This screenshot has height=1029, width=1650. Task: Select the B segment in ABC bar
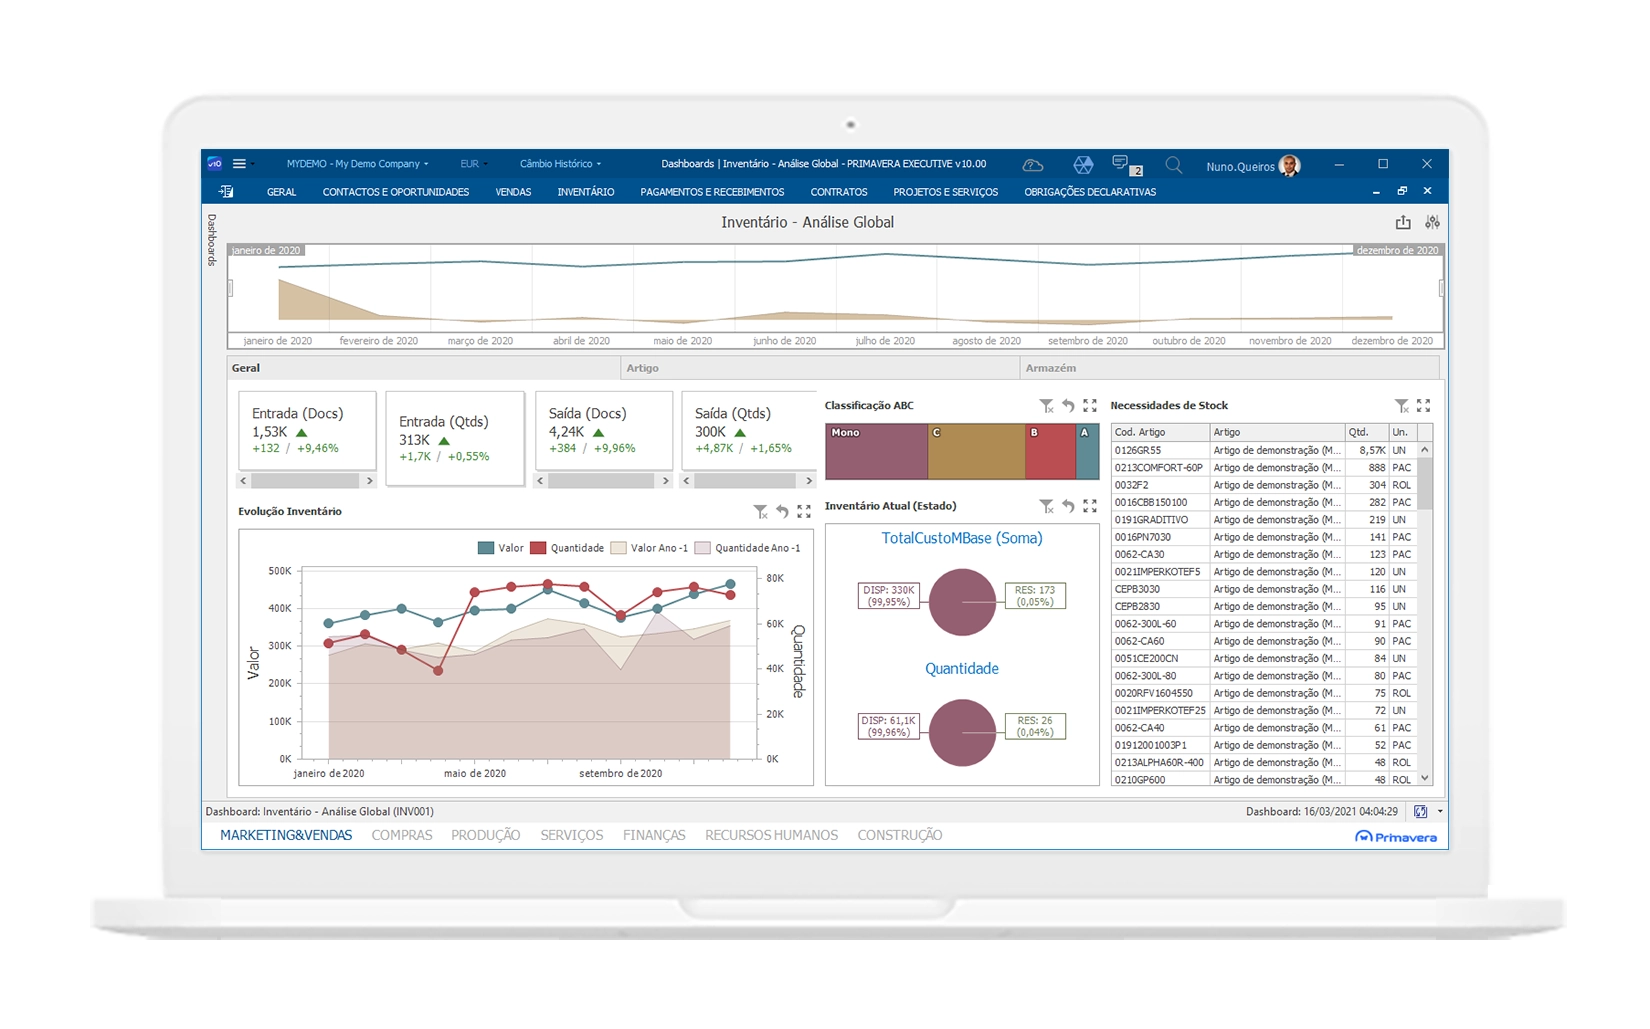point(1050,451)
